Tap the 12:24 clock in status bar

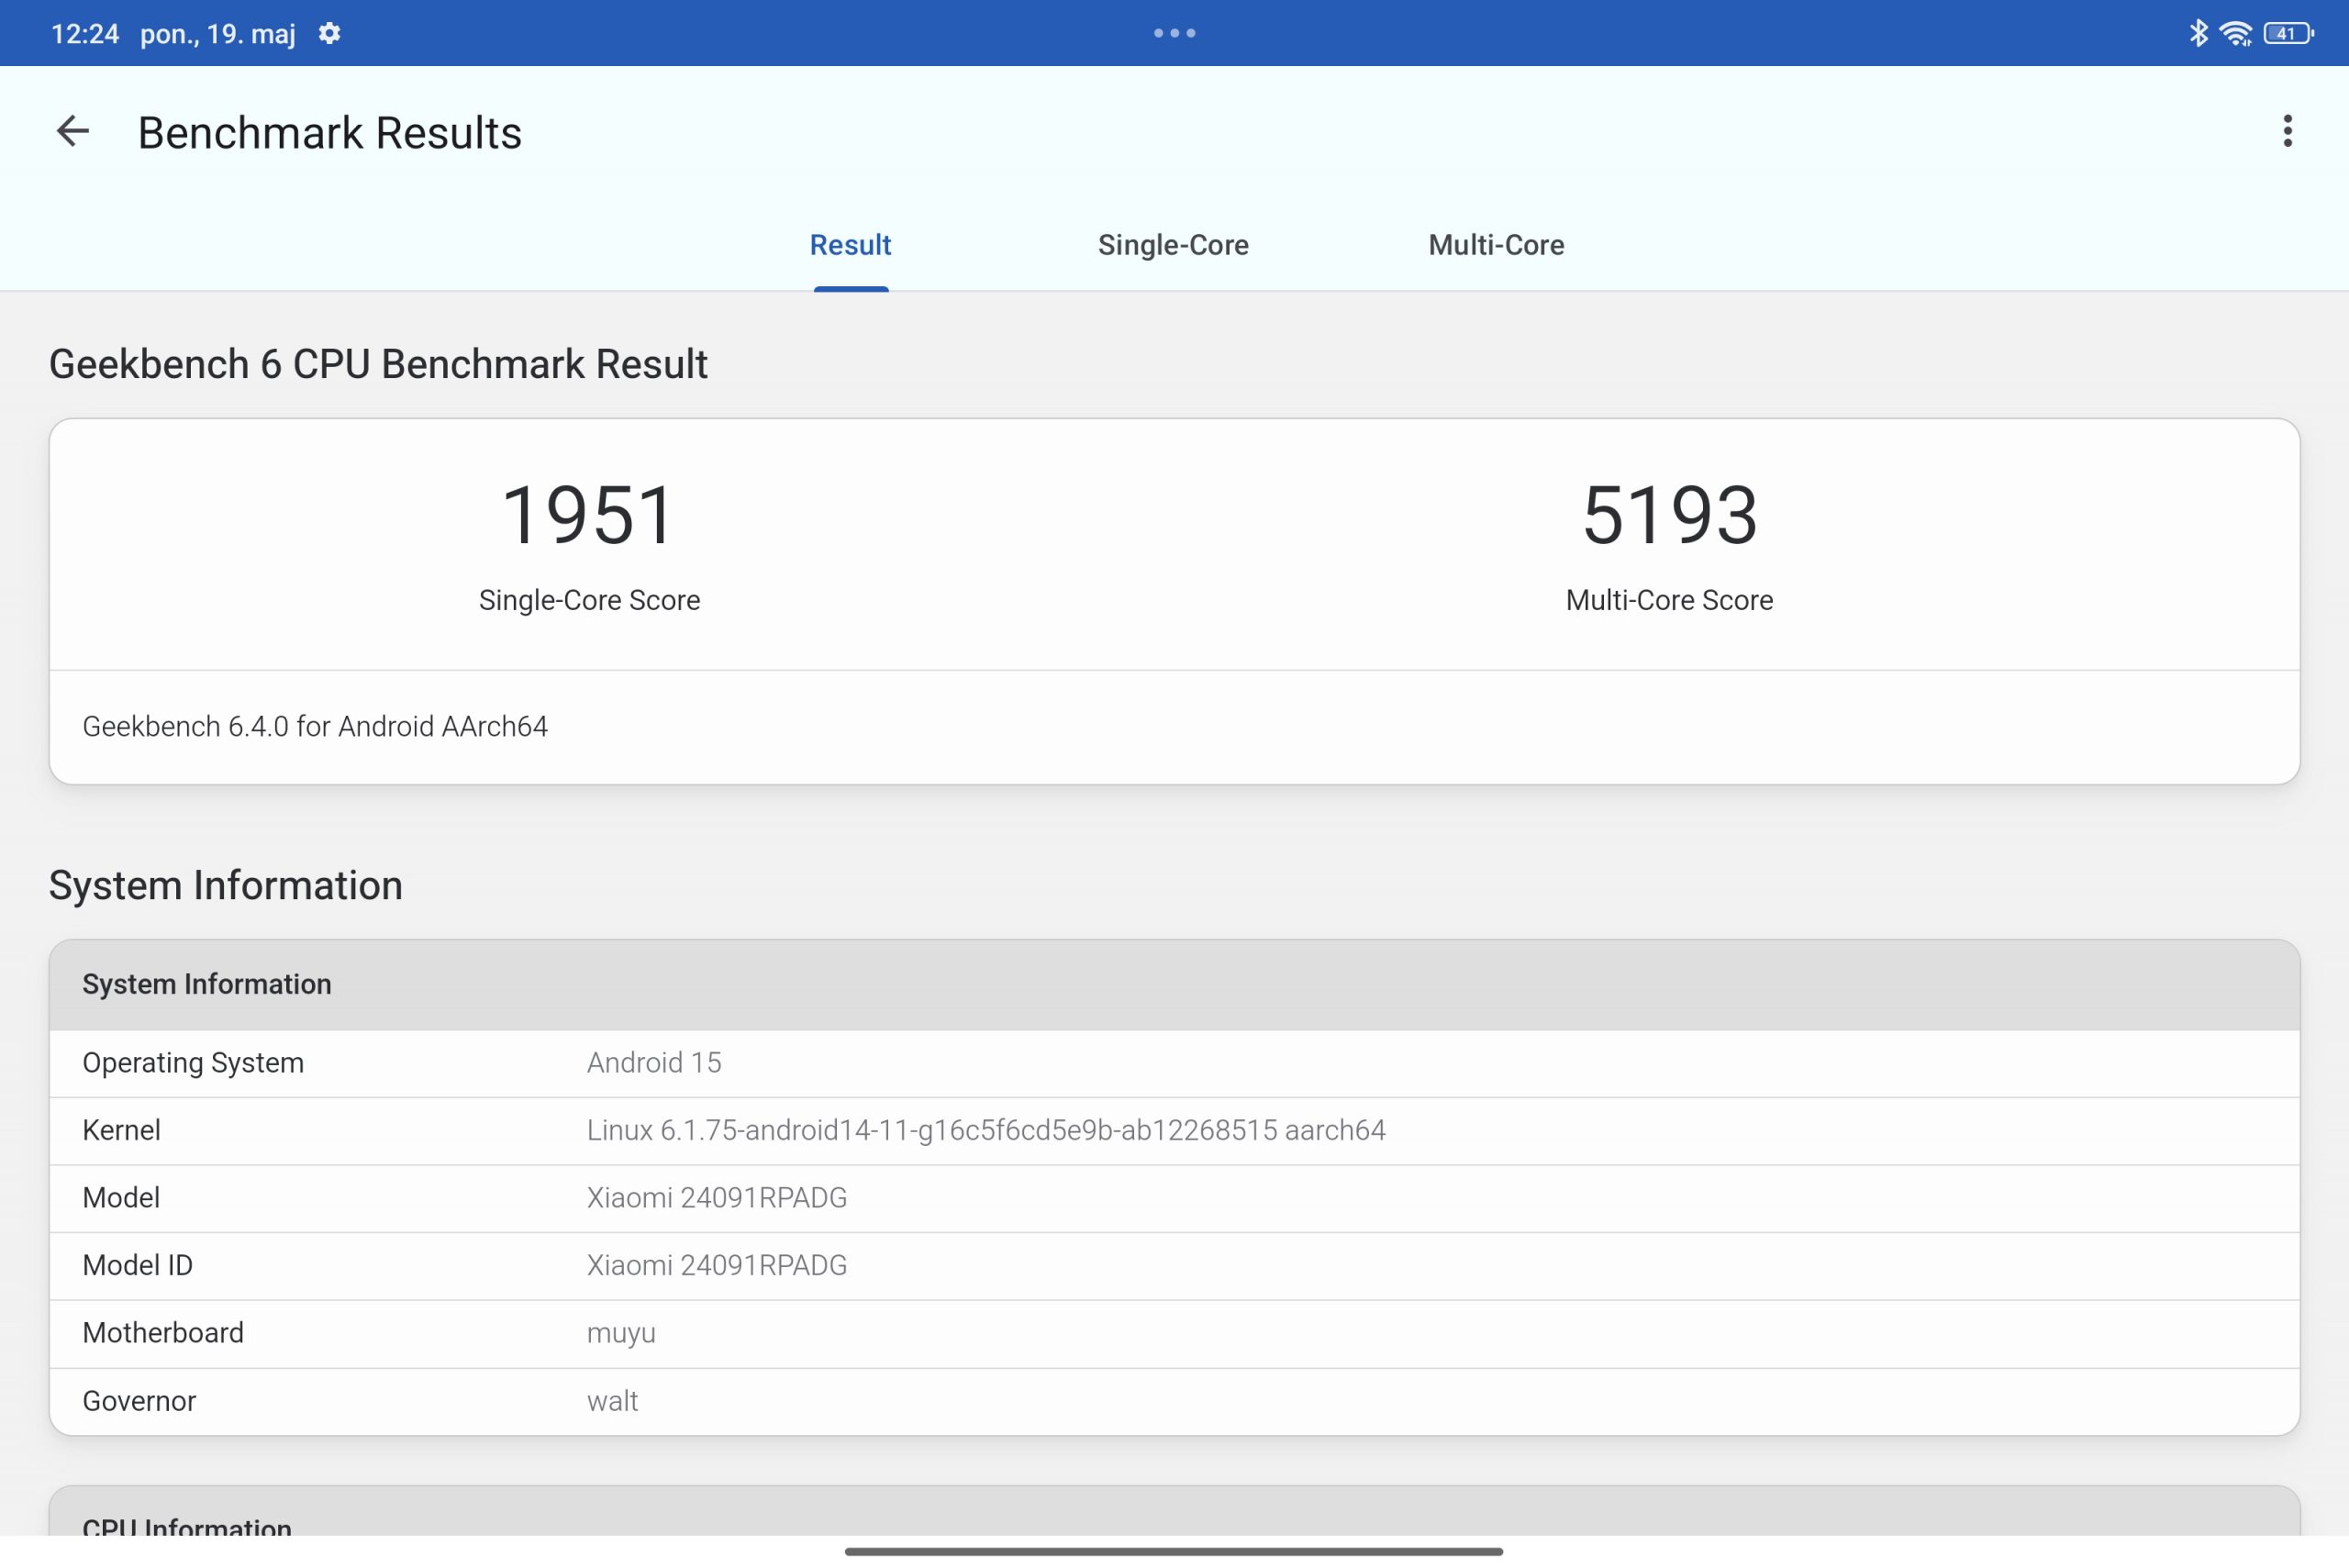[85, 34]
